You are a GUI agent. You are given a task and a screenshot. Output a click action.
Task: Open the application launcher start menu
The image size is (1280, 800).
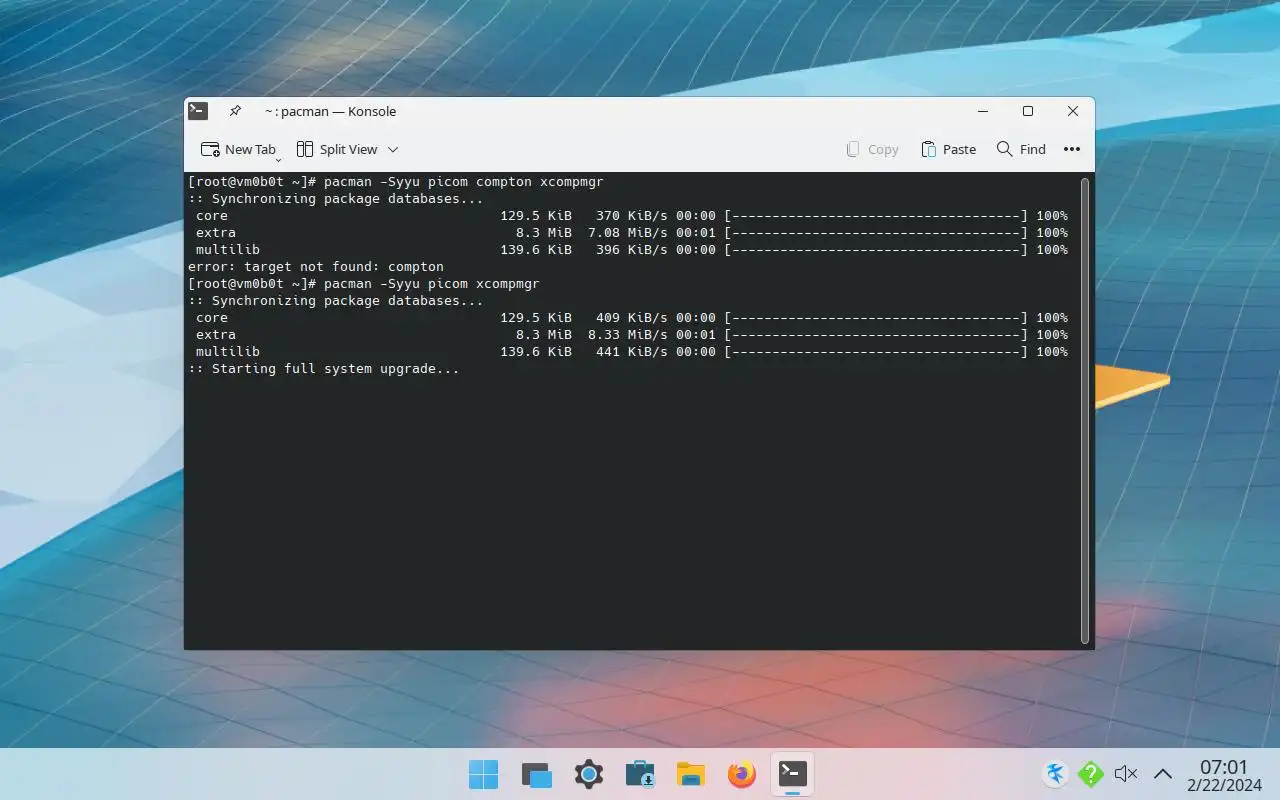tap(484, 774)
